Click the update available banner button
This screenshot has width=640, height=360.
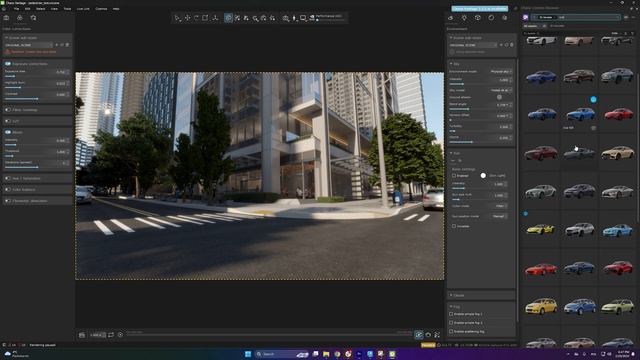480,8
